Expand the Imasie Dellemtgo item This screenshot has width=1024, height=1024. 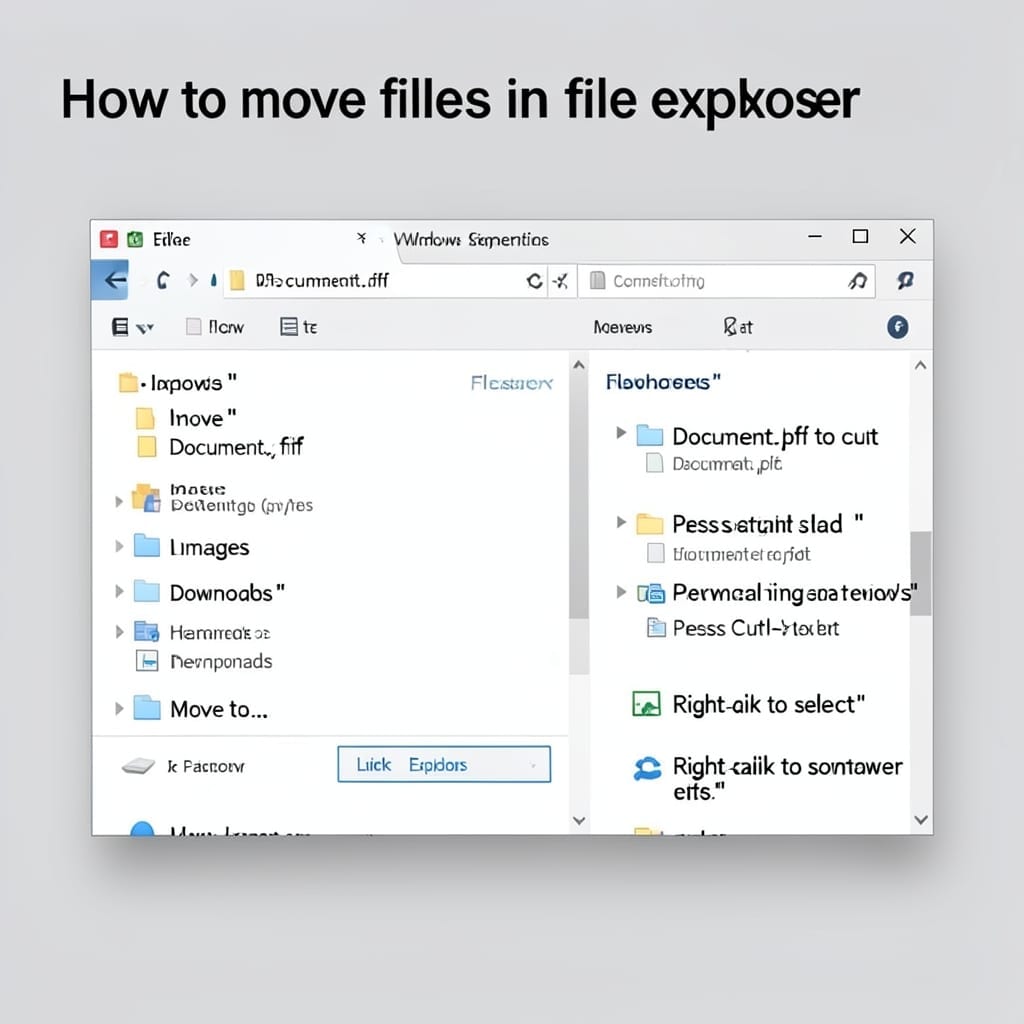click(x=119, y=502)
